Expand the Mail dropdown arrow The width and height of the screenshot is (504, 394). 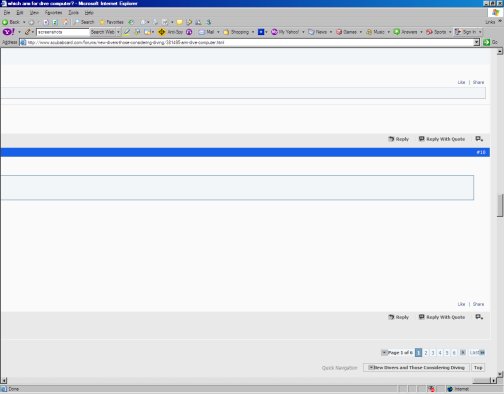218,32
